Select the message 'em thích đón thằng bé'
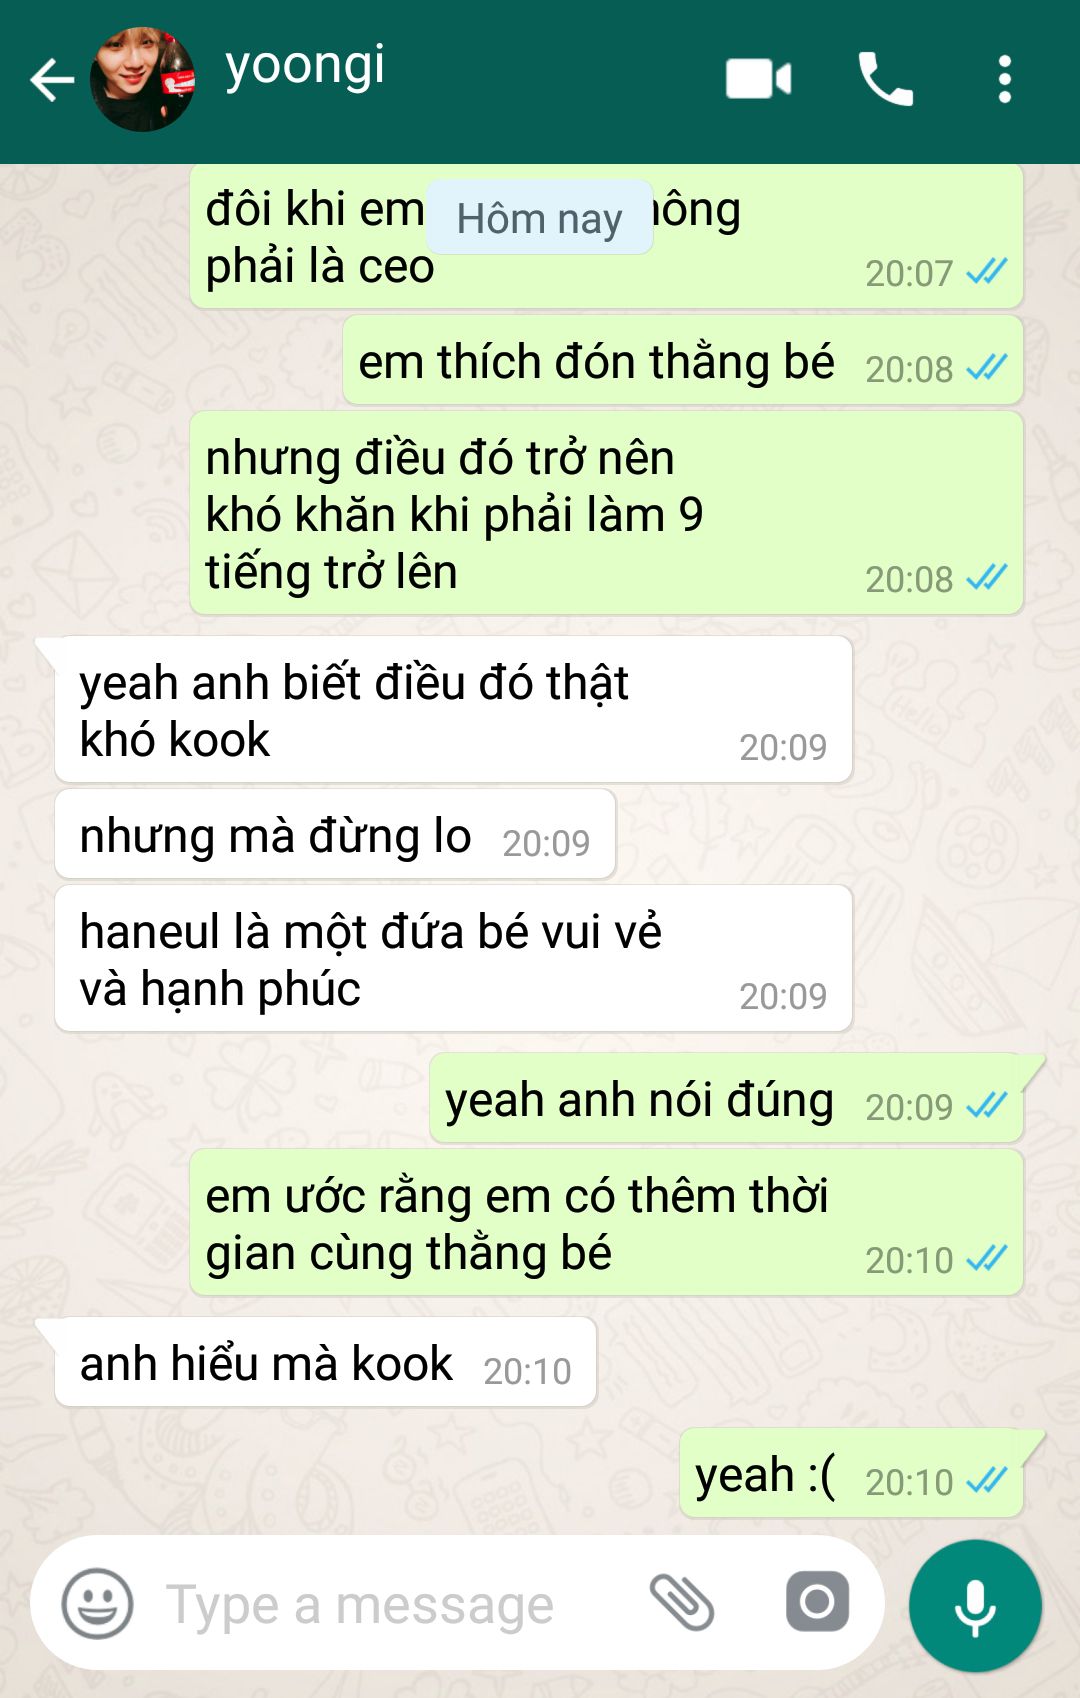Screen dimensions: 1080x1698 pyautogui.click(x=683, y=360)
